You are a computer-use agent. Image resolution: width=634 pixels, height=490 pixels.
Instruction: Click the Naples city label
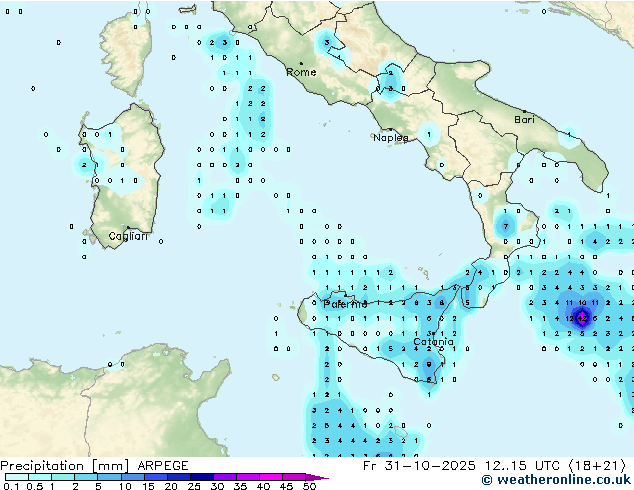pyautogui.click(x=391, y=138)
